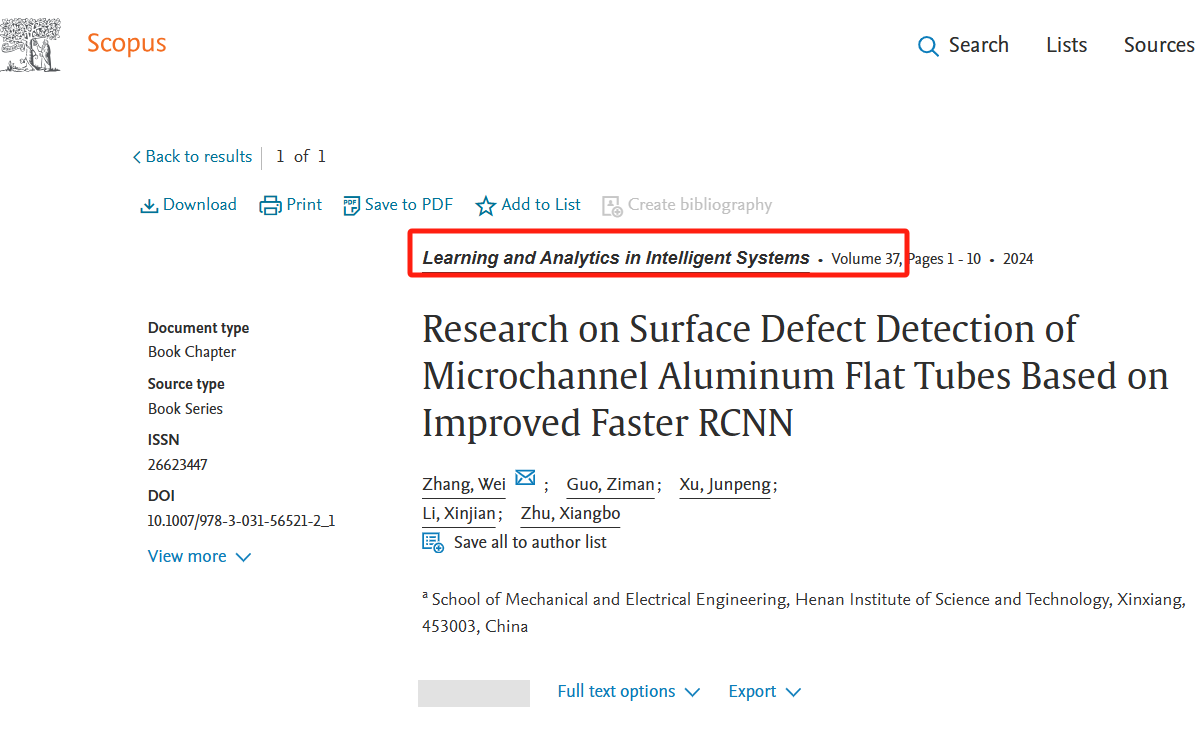This screenshot has height=733, width=1198.
Task: Open the Full text options dropdown
Action: click(x=628, y=692)
